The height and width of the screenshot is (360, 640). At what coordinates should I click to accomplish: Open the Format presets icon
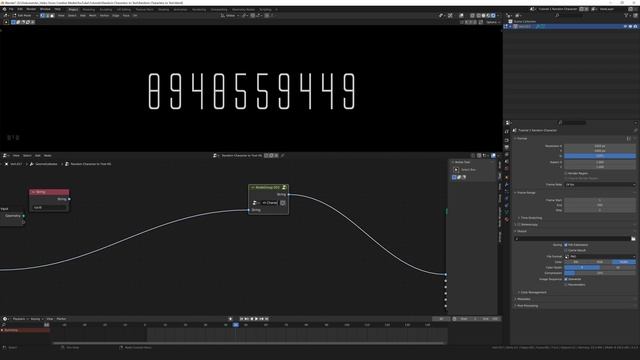coord(629,138)
